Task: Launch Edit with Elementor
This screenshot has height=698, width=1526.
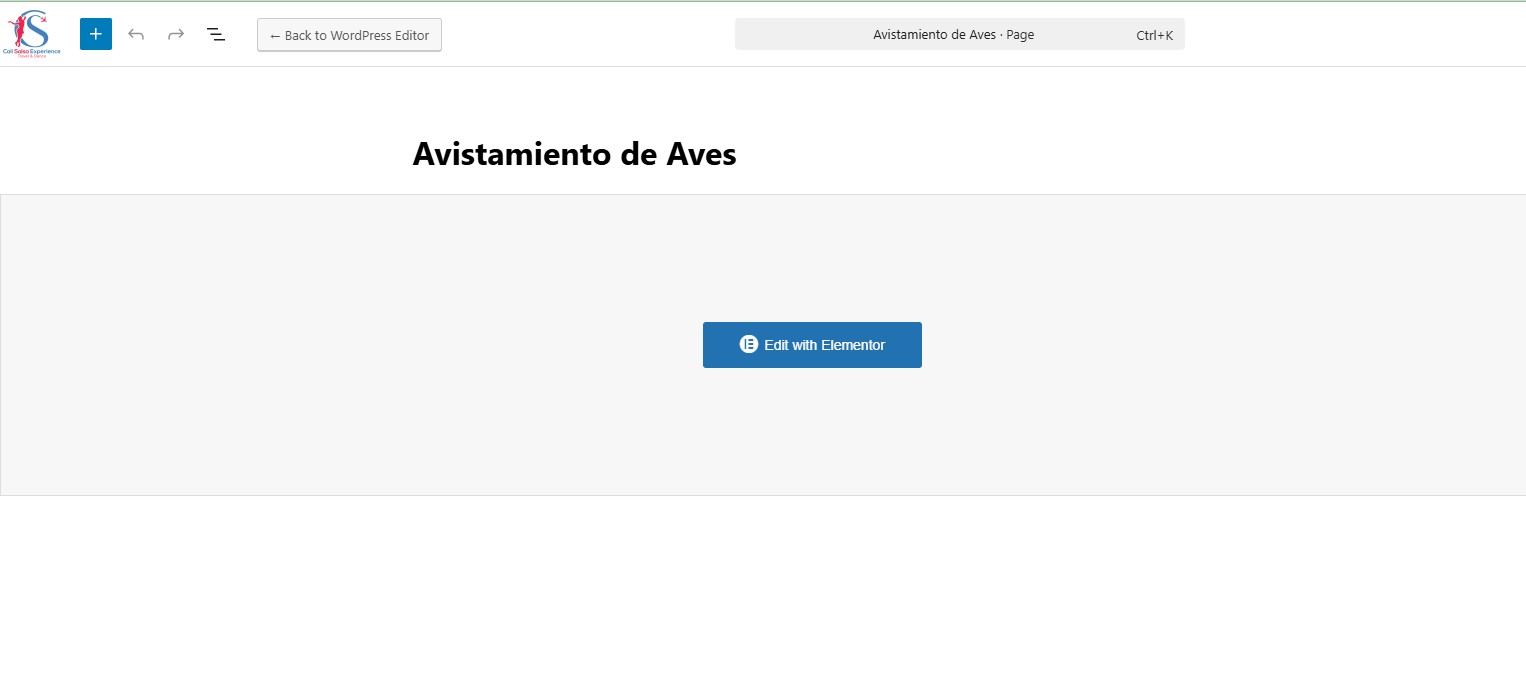Action: pos(812,345)
